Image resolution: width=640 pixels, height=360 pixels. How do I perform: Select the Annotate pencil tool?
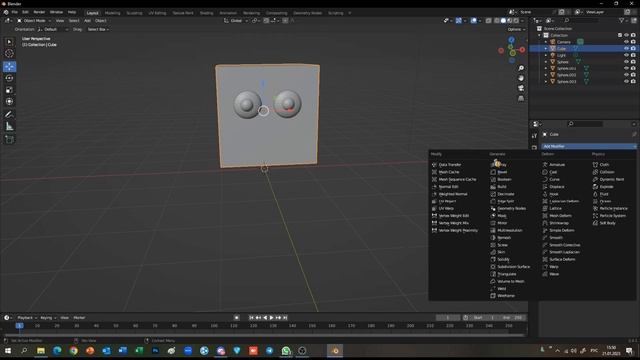coord(9,115)
